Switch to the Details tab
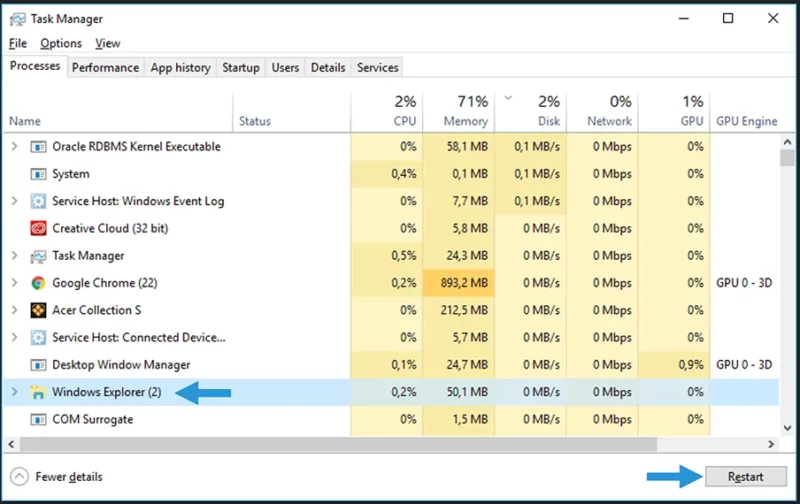 point(328,67)
